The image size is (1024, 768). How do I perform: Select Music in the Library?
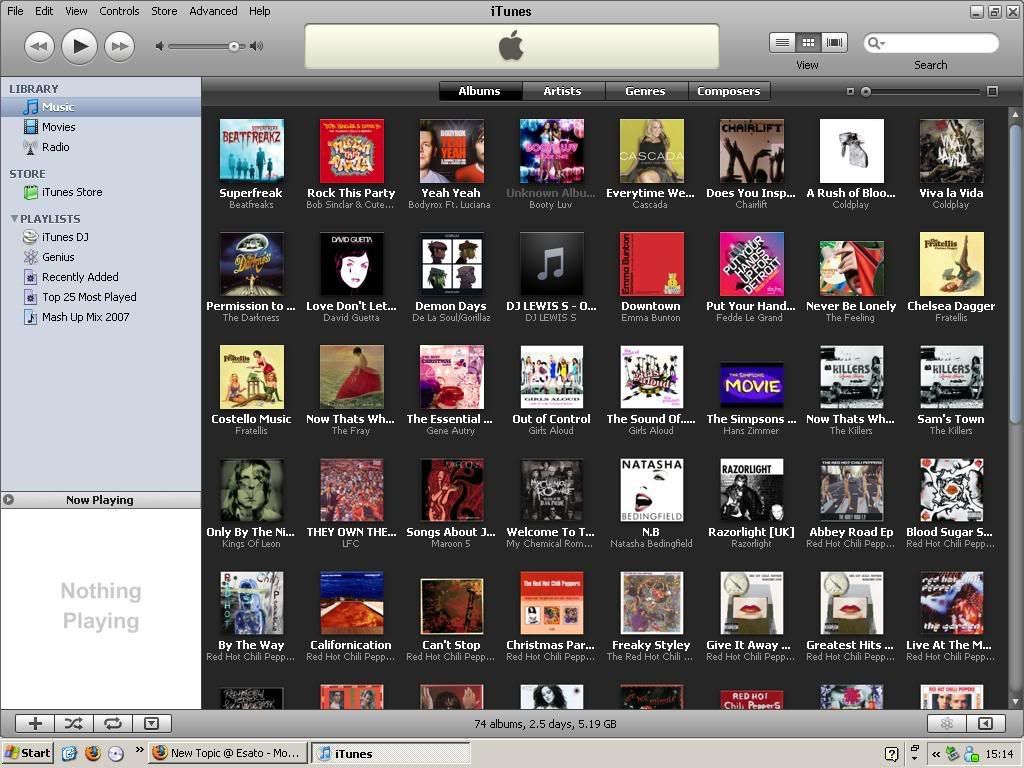click(101, 107)
